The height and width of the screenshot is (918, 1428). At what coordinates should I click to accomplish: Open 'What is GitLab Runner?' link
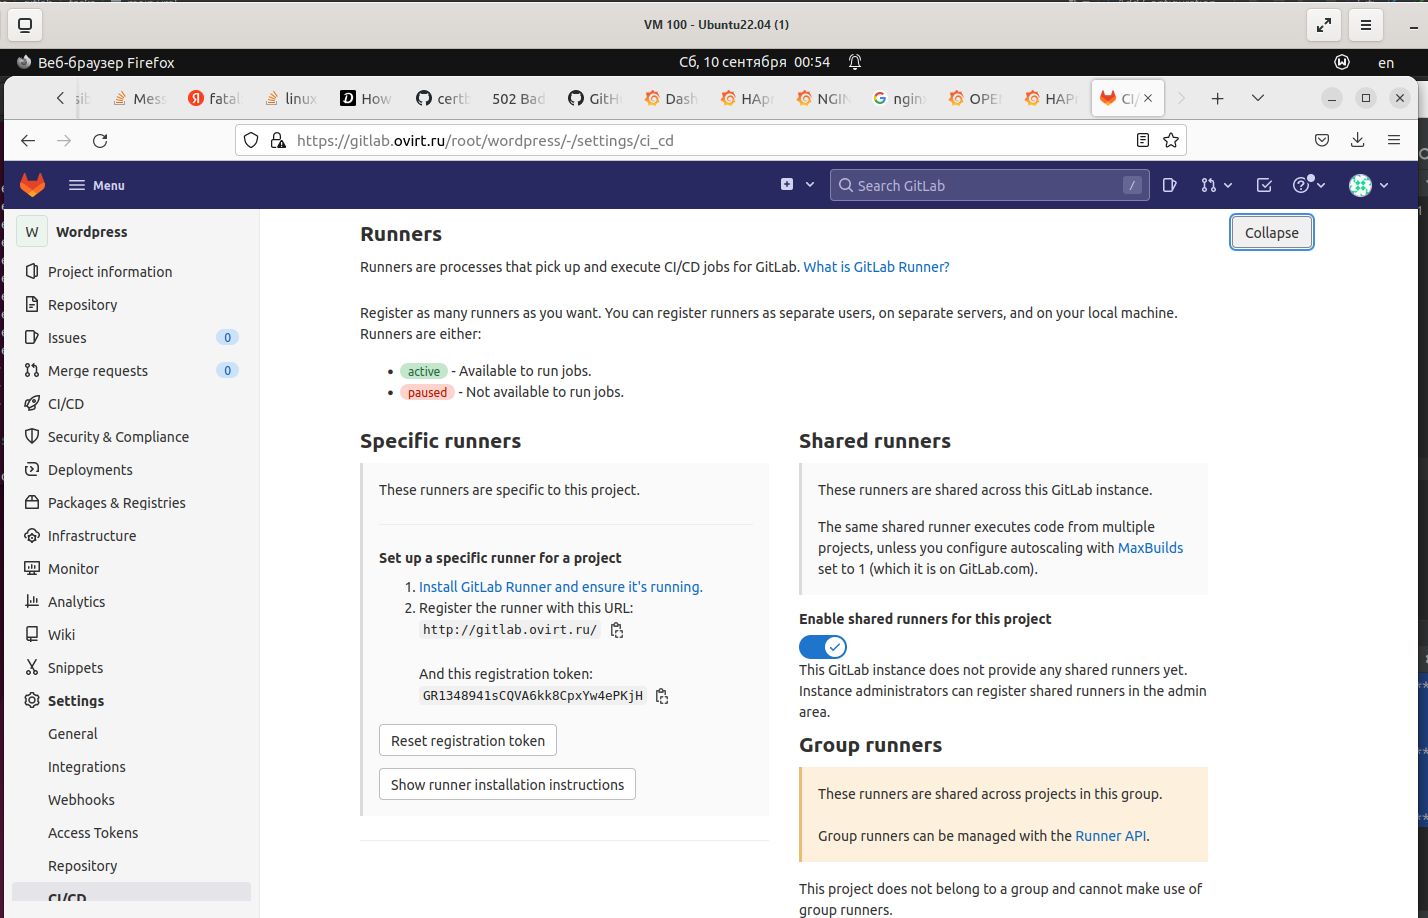coord(876,267)
